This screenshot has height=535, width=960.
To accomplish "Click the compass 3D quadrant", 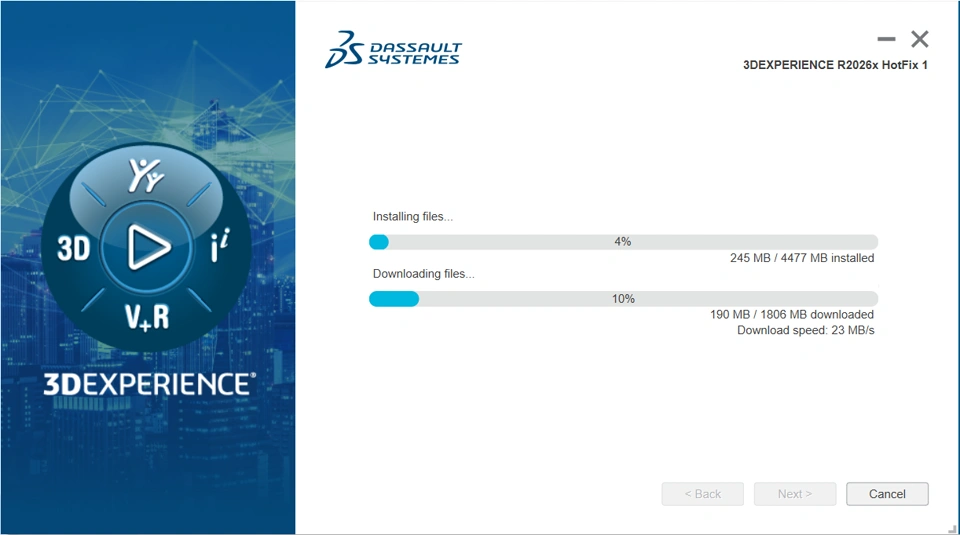I will pos(73,249).
